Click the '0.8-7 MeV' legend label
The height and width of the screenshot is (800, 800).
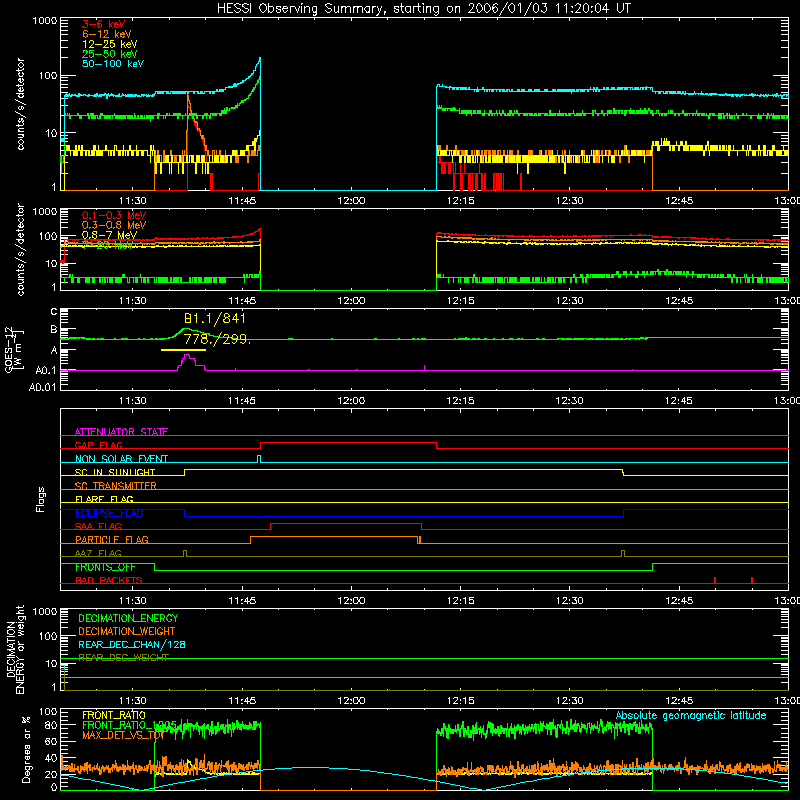pos(109,235)
